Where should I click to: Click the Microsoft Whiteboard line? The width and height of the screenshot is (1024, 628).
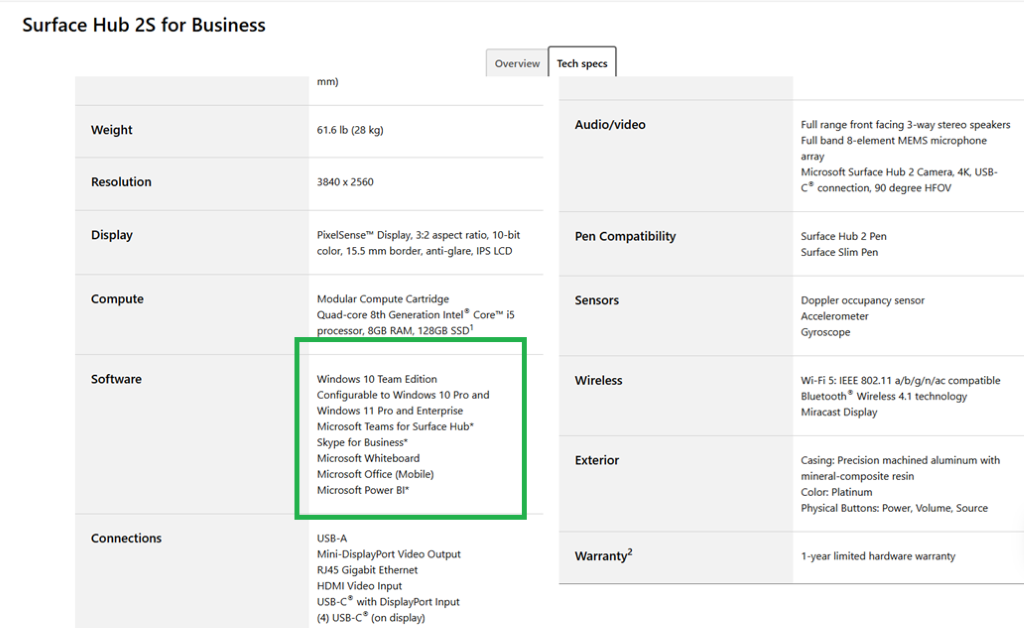click(x=368, y=458)
